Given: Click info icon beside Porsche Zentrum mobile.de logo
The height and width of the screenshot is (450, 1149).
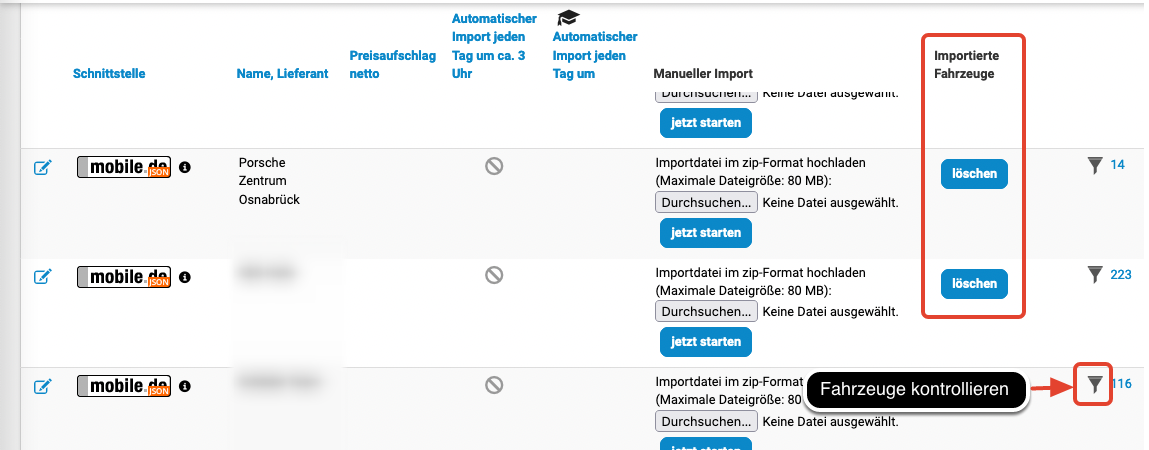Looking at the screenshot, I should click(185, 167).
